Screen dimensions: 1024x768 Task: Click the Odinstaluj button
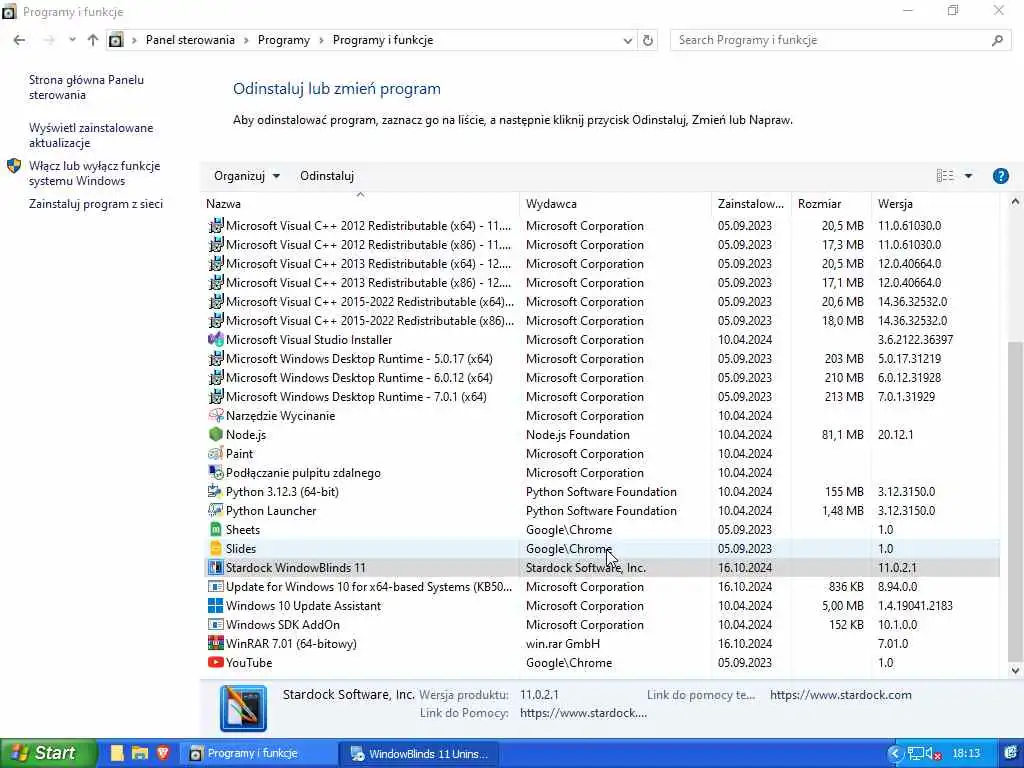[x=327, y=176]
